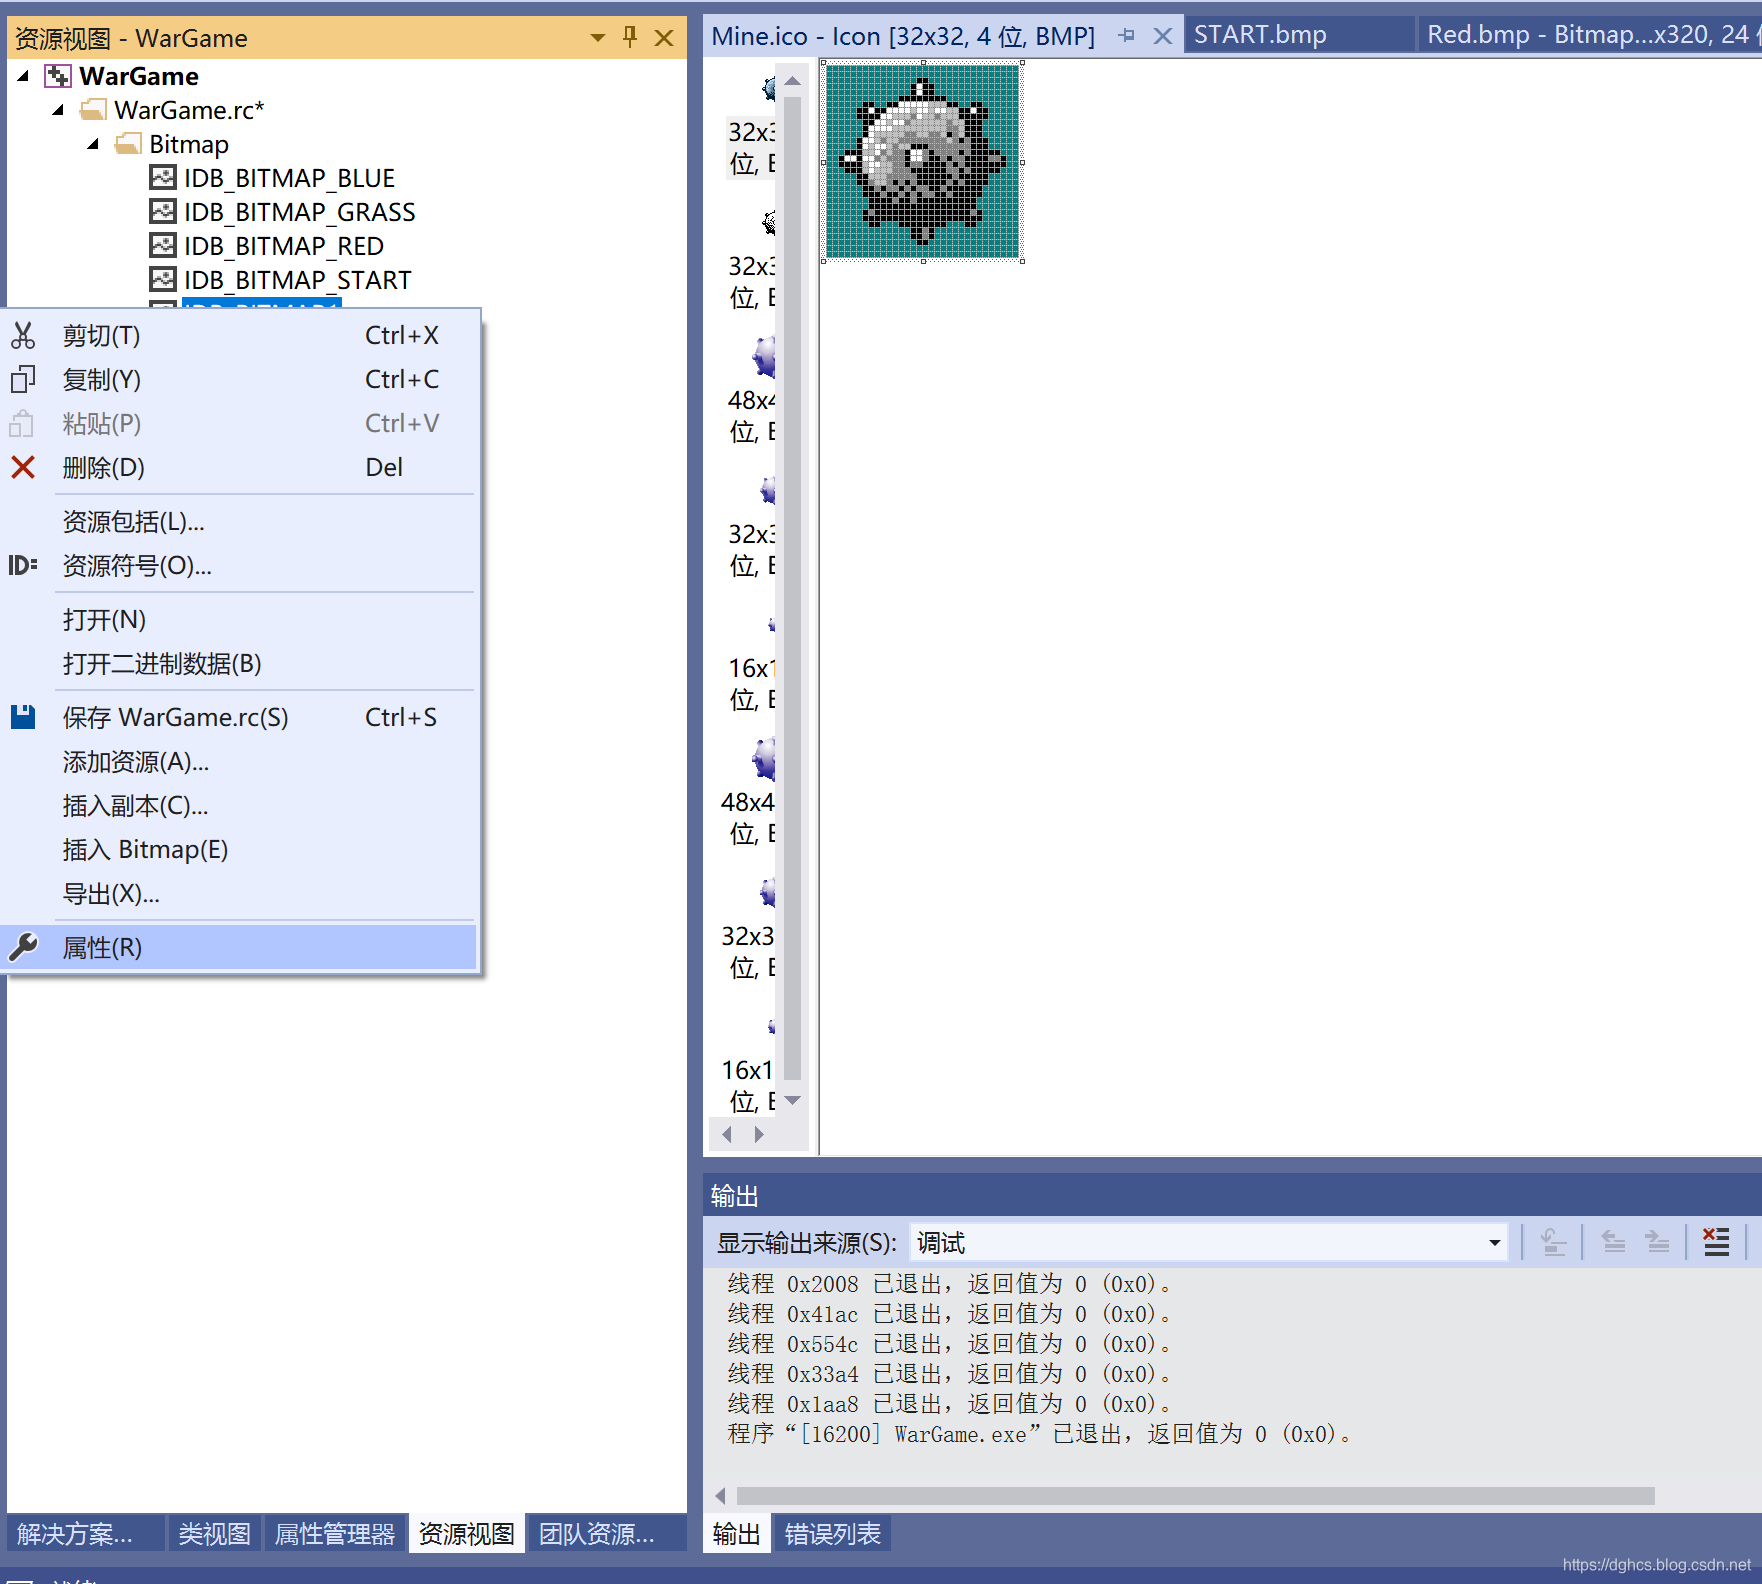
Task: Click the IDB_BITMAP_START bitmap icon
Action: coord(163,280)
